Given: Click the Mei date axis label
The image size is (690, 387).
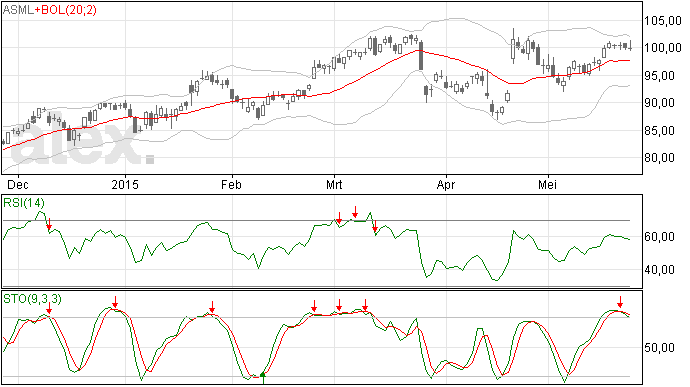Looking at the screenshot, I should pyautogui.click(x=547, y=184).
